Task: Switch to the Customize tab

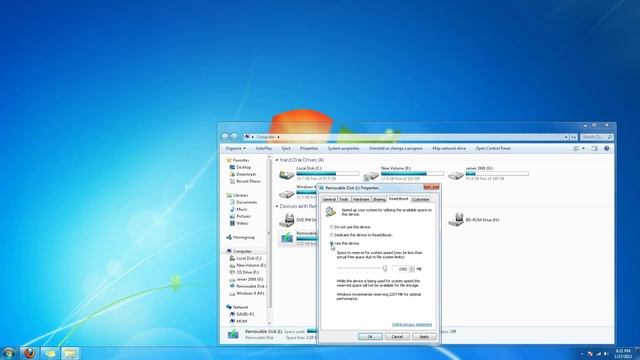Action: coord(421,199)
